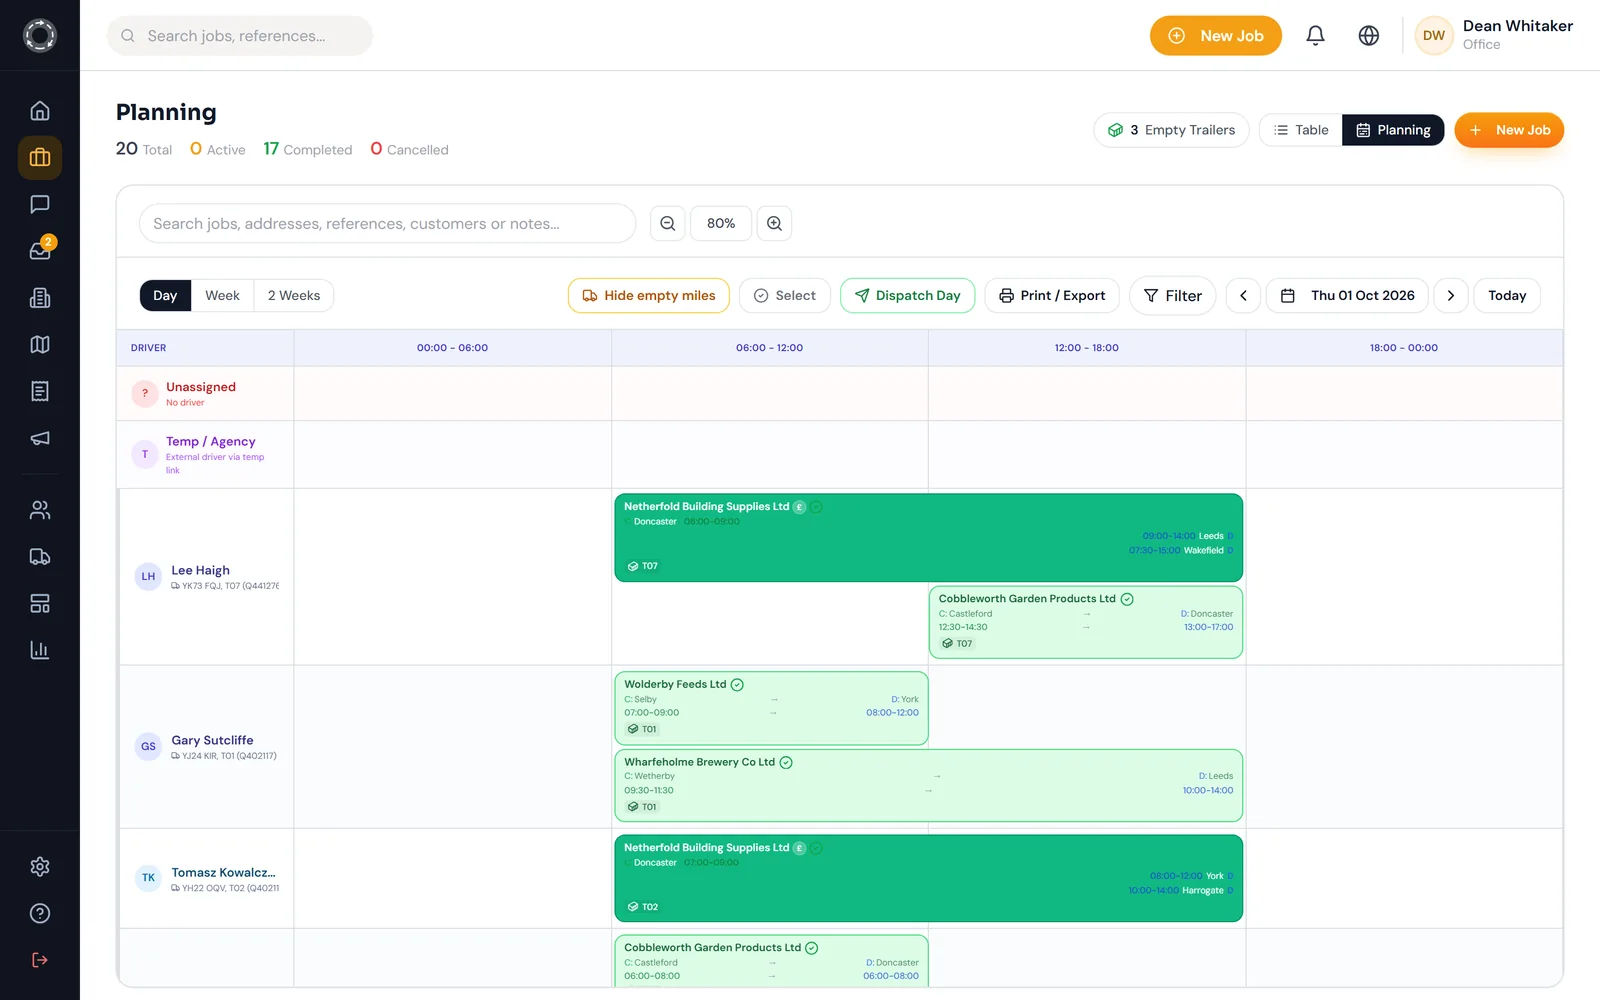
Task: Toggle Select mode
Action: pos(785,296)
